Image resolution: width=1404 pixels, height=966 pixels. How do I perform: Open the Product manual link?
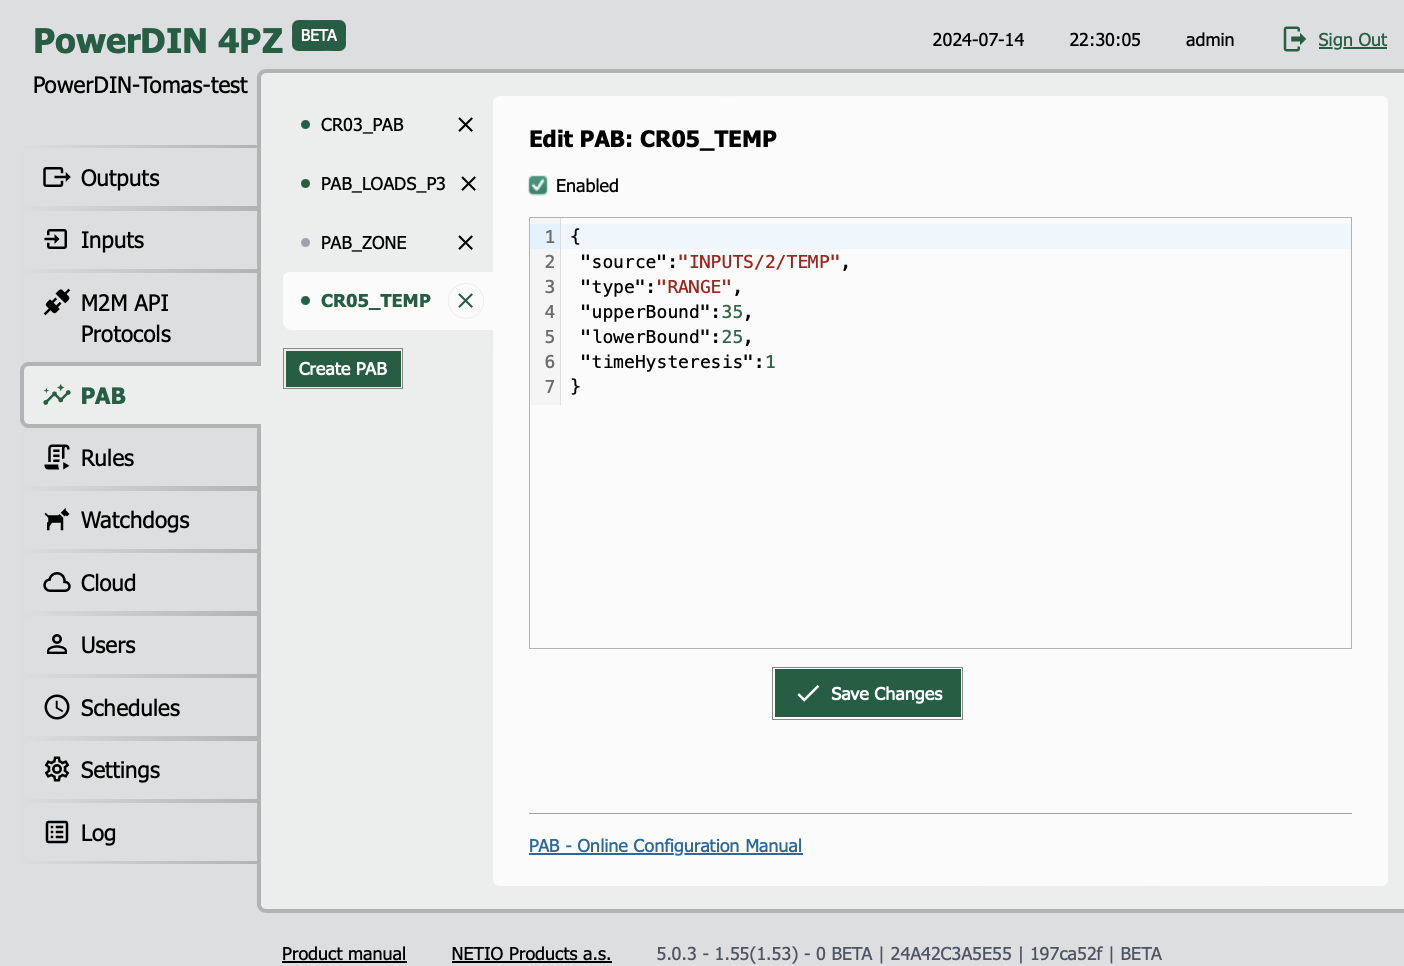tap(344, 954)
